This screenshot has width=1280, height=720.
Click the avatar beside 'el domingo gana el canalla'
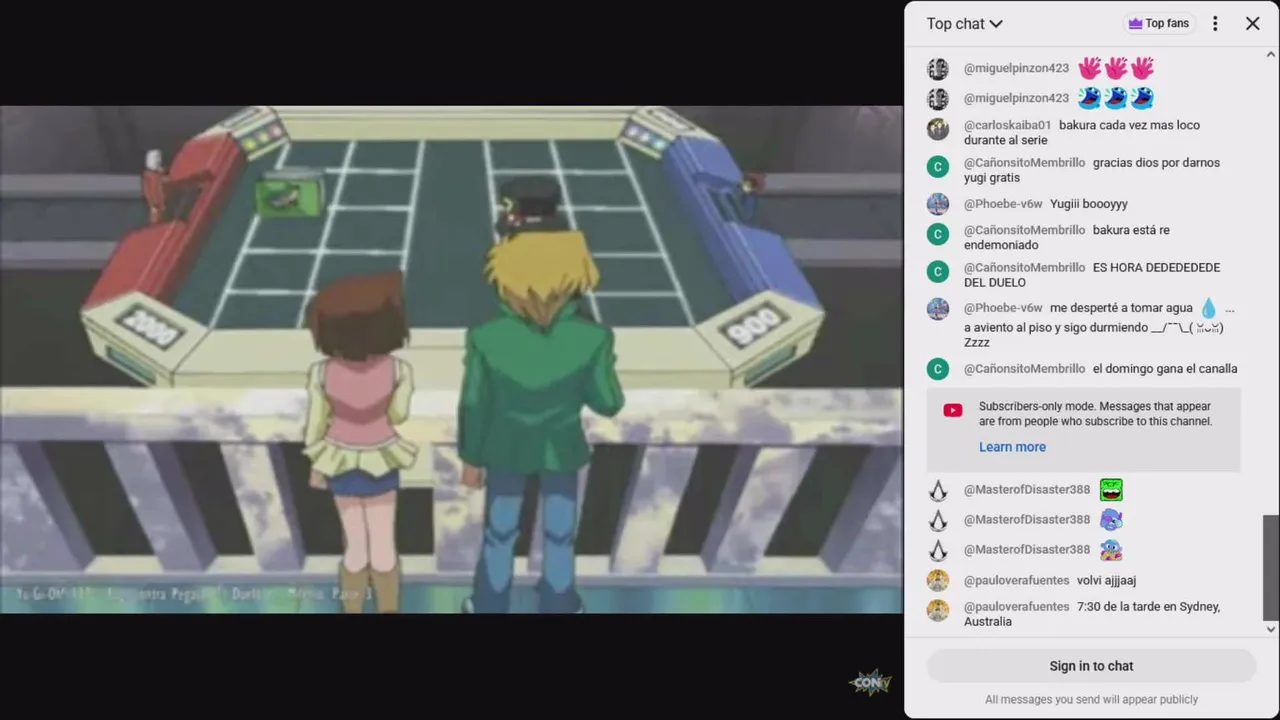point(938,369)
